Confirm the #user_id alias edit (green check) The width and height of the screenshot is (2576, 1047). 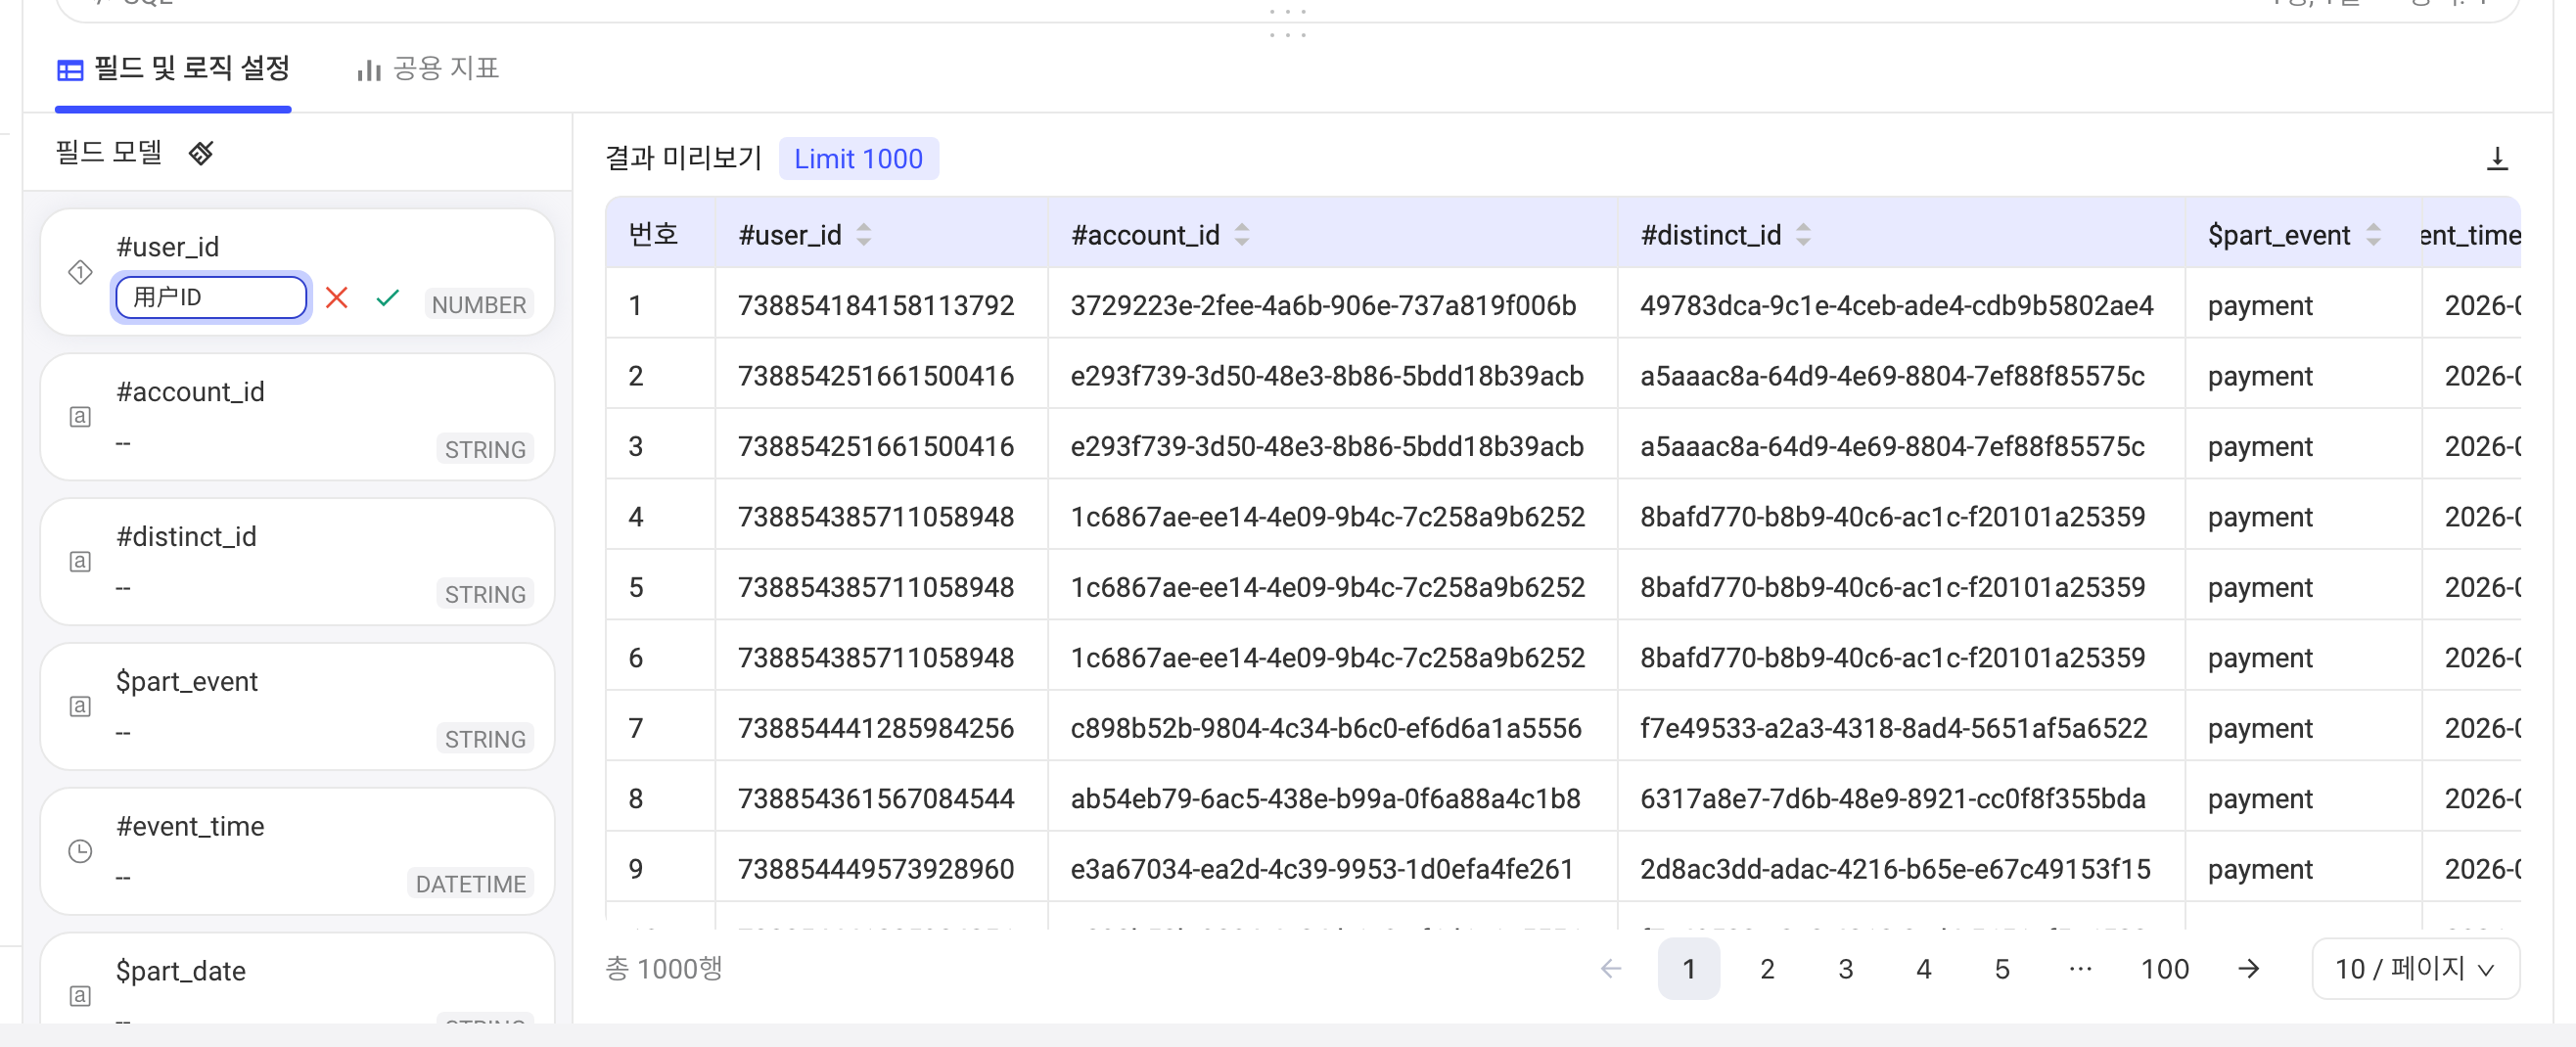click(x=388, y=297)
